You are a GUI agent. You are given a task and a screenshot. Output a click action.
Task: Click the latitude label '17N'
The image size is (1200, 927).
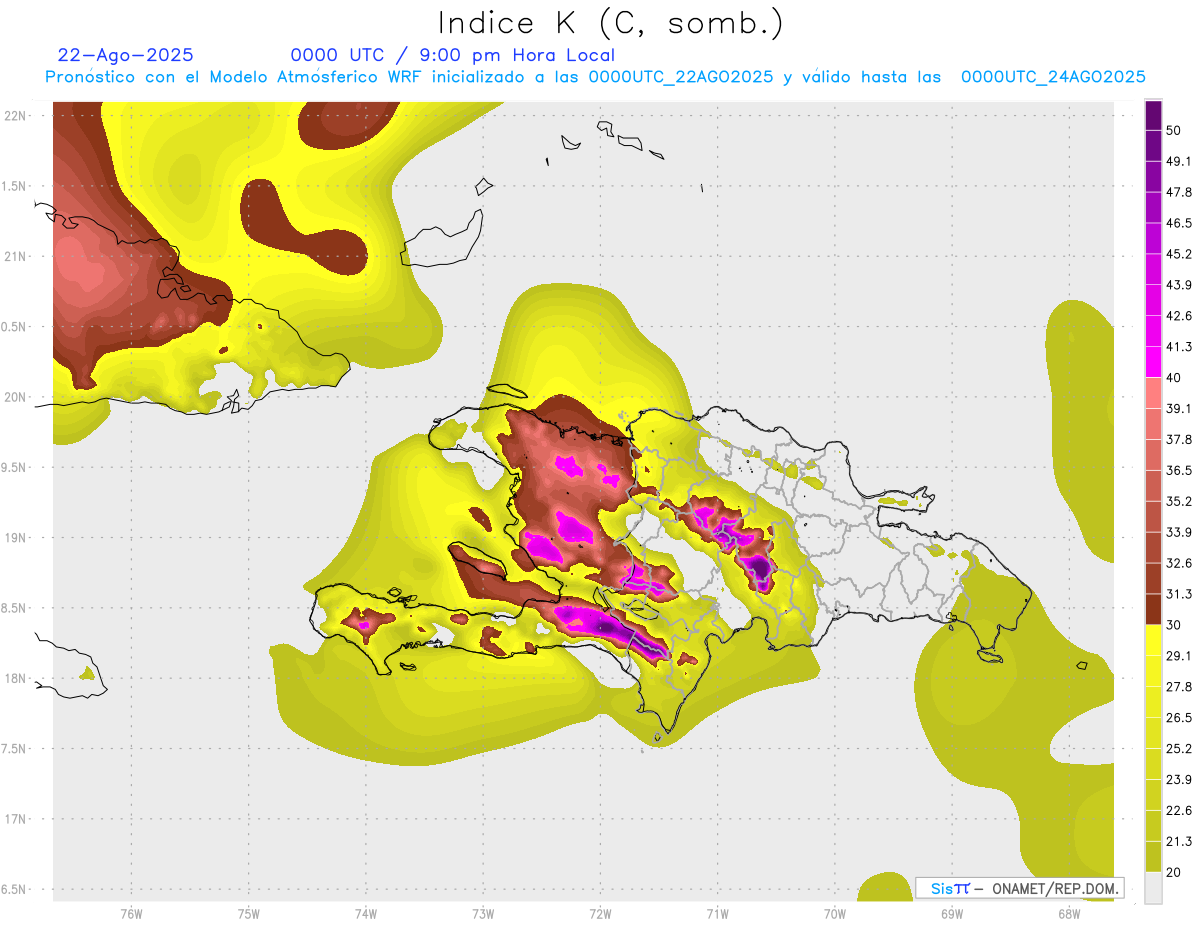[15, 819]
